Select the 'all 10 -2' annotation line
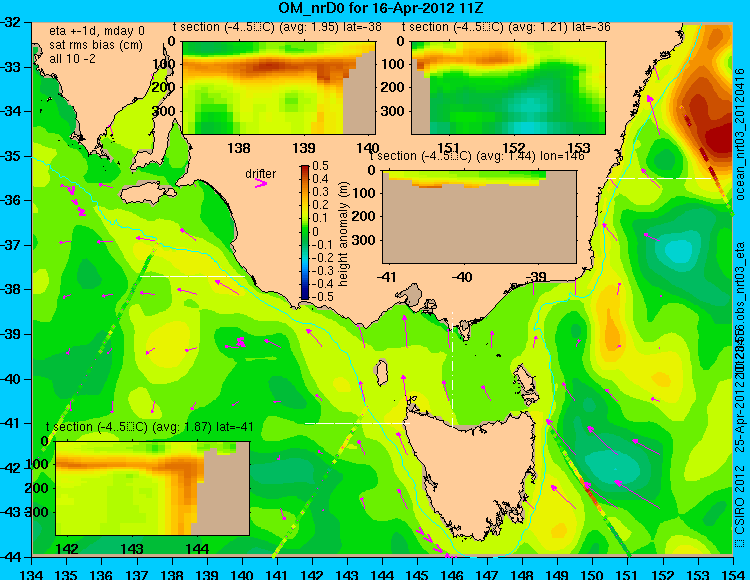 (72, 59)
